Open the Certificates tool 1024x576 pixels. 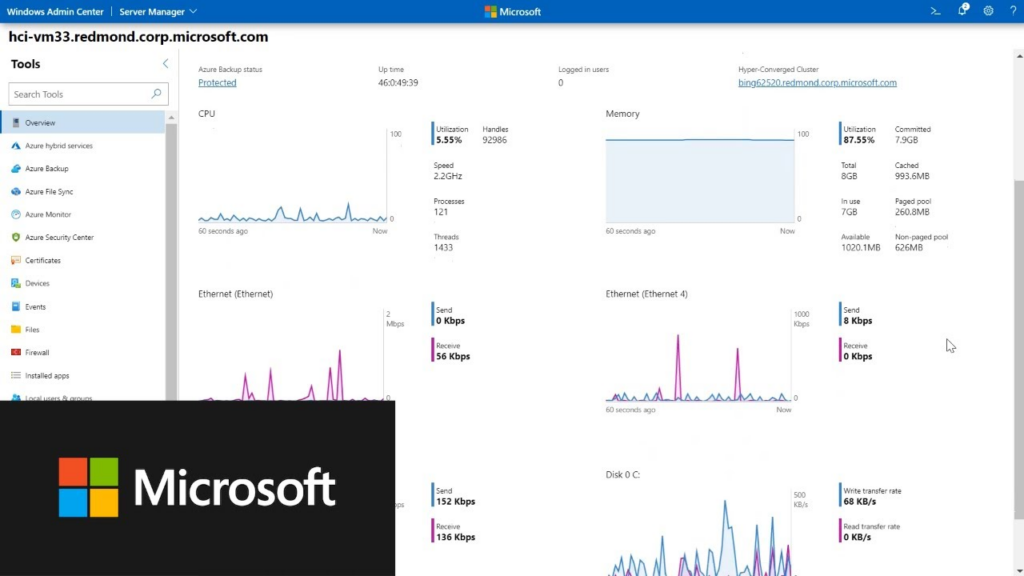pyautogui.click(x=43, y=261)
